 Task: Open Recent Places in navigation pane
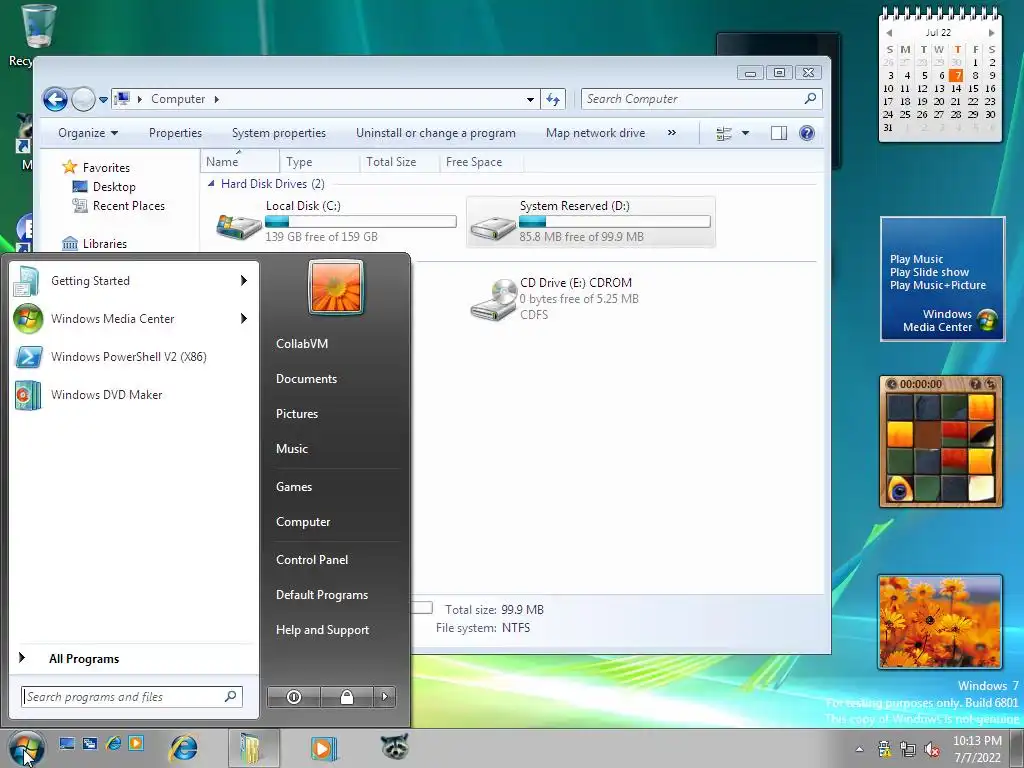(x=119, y=206)
